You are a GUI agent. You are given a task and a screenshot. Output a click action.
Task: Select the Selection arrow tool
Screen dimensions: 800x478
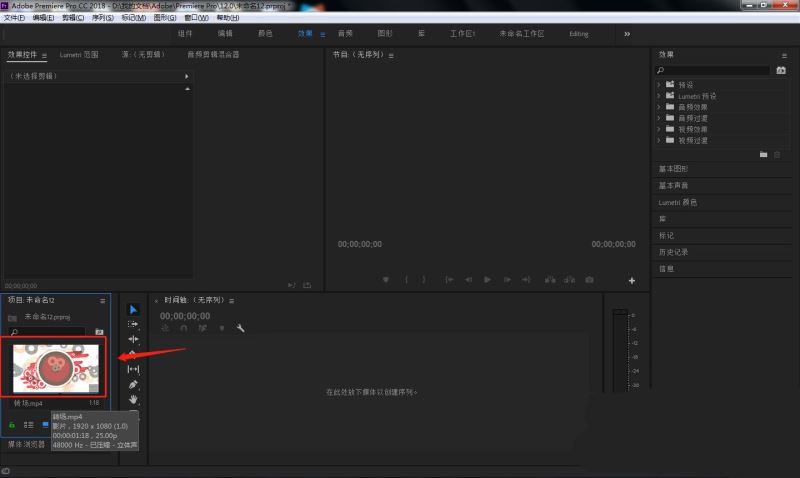[x=133, y=310]
